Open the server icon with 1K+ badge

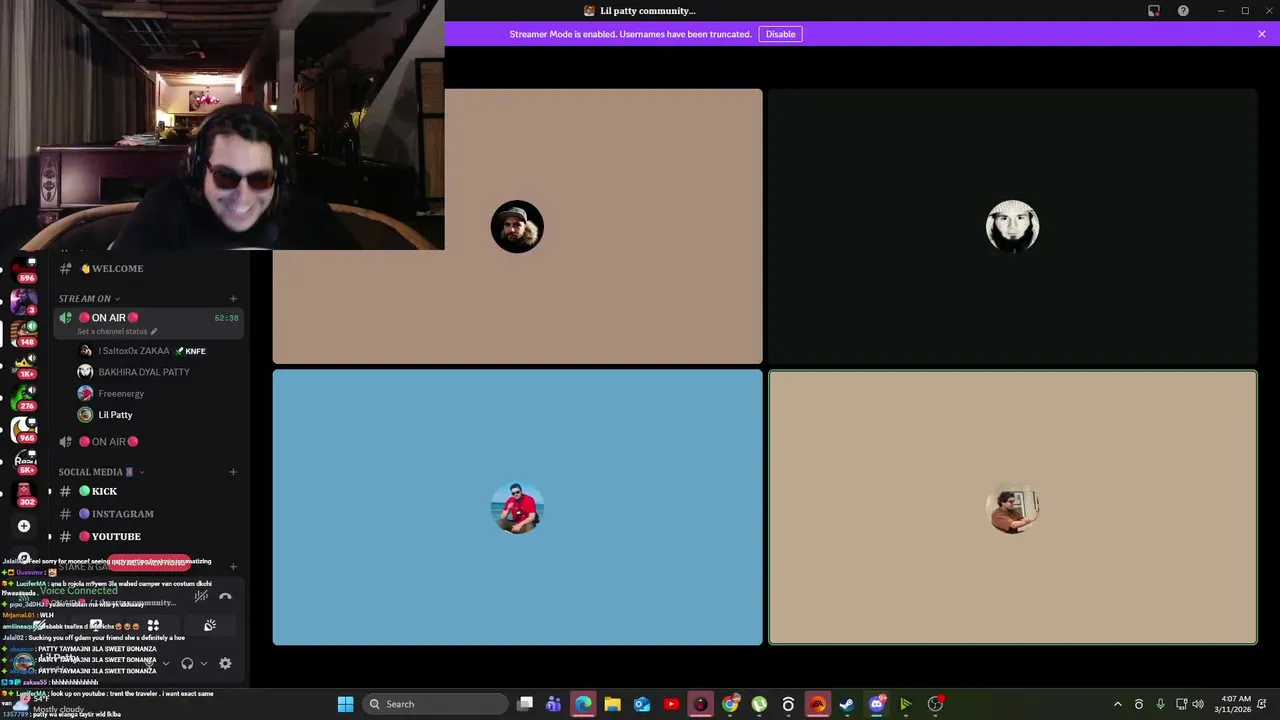coord(24,364)
